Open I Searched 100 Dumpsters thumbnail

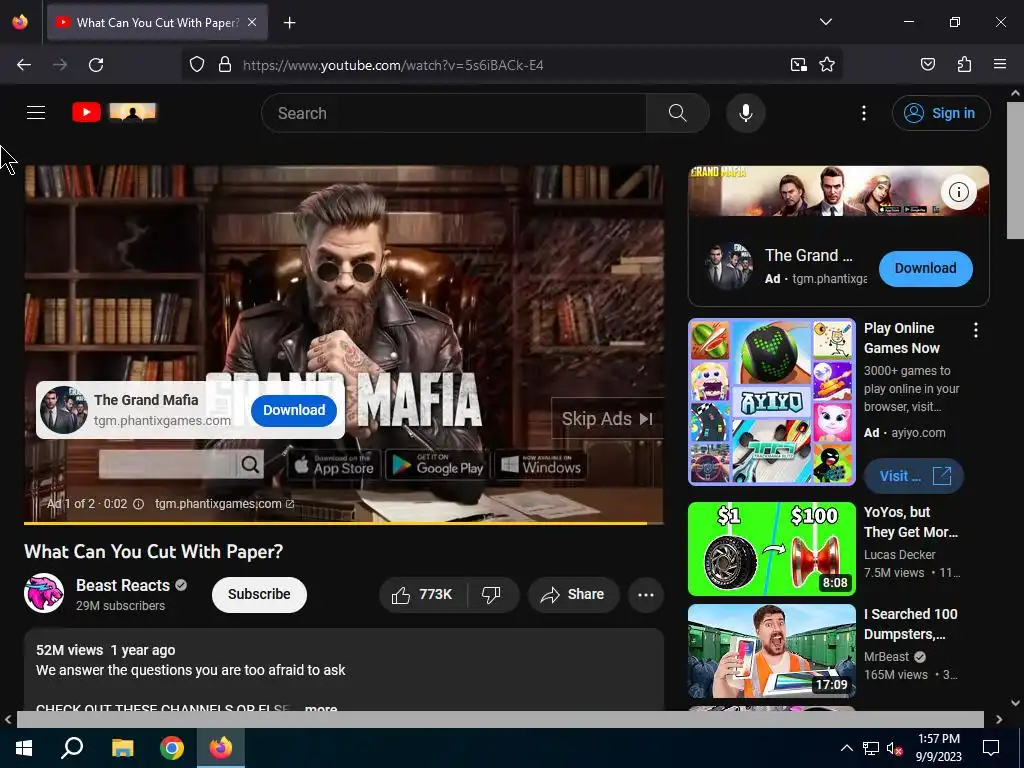click(771, 651)
